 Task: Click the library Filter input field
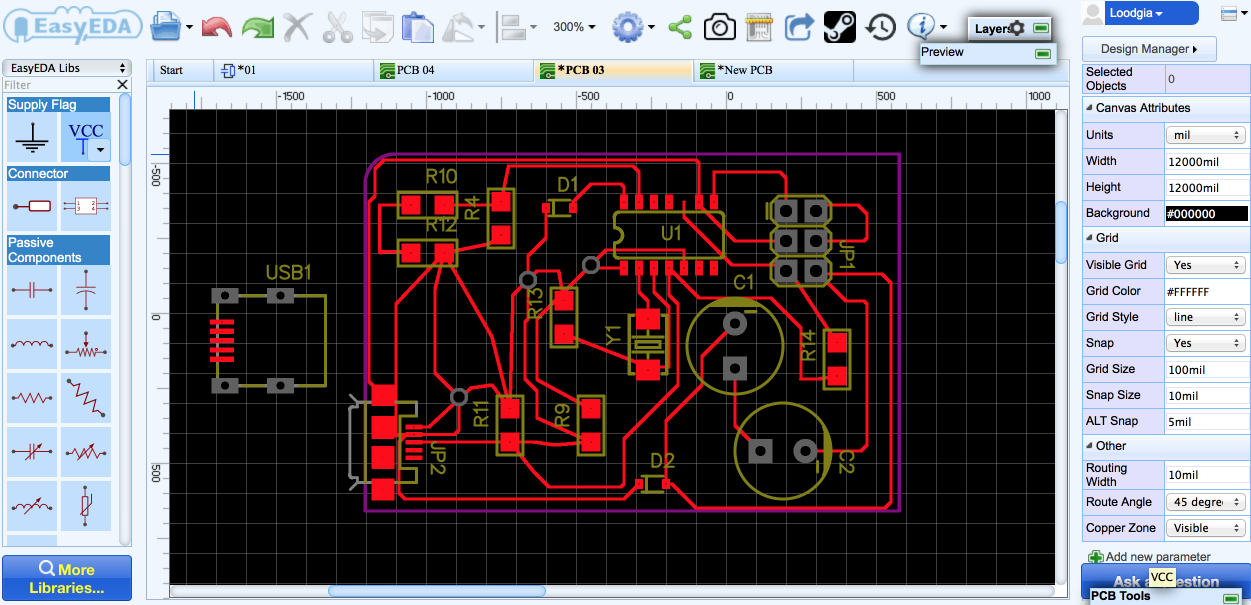pyautogui.click(x=59, y=85)
